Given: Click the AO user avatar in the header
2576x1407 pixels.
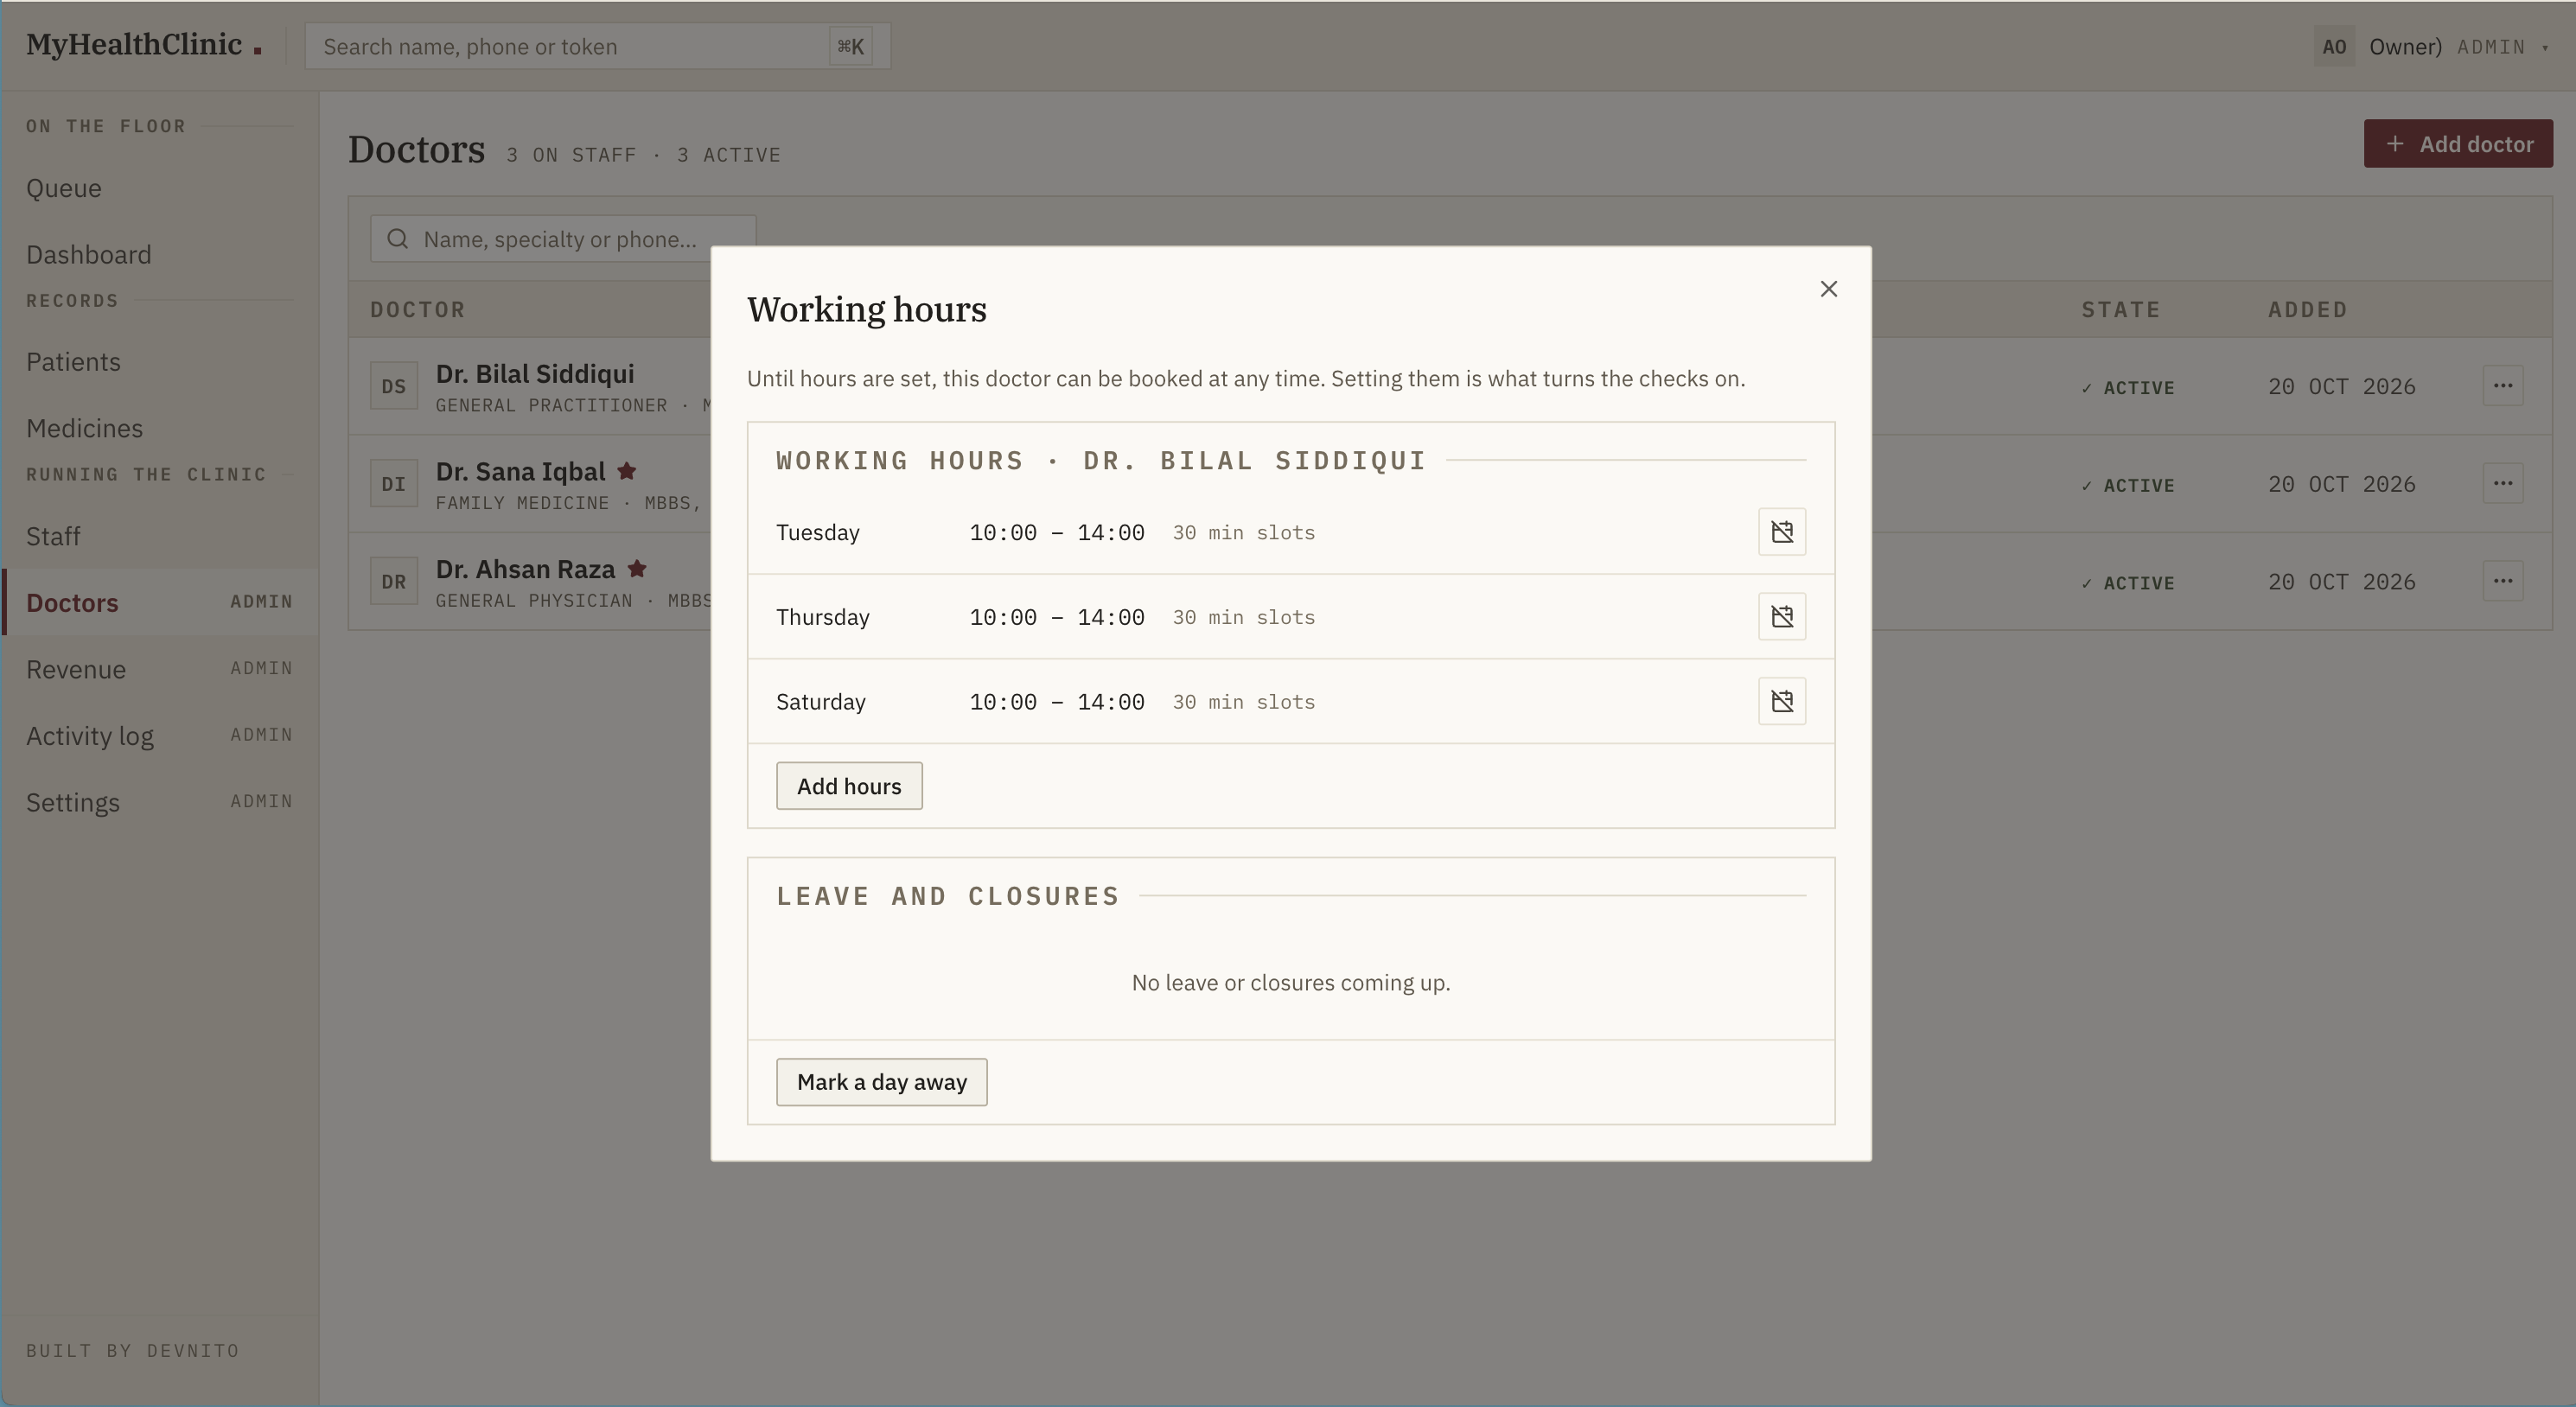Looking at the screenshot, I should (2334, 47).
